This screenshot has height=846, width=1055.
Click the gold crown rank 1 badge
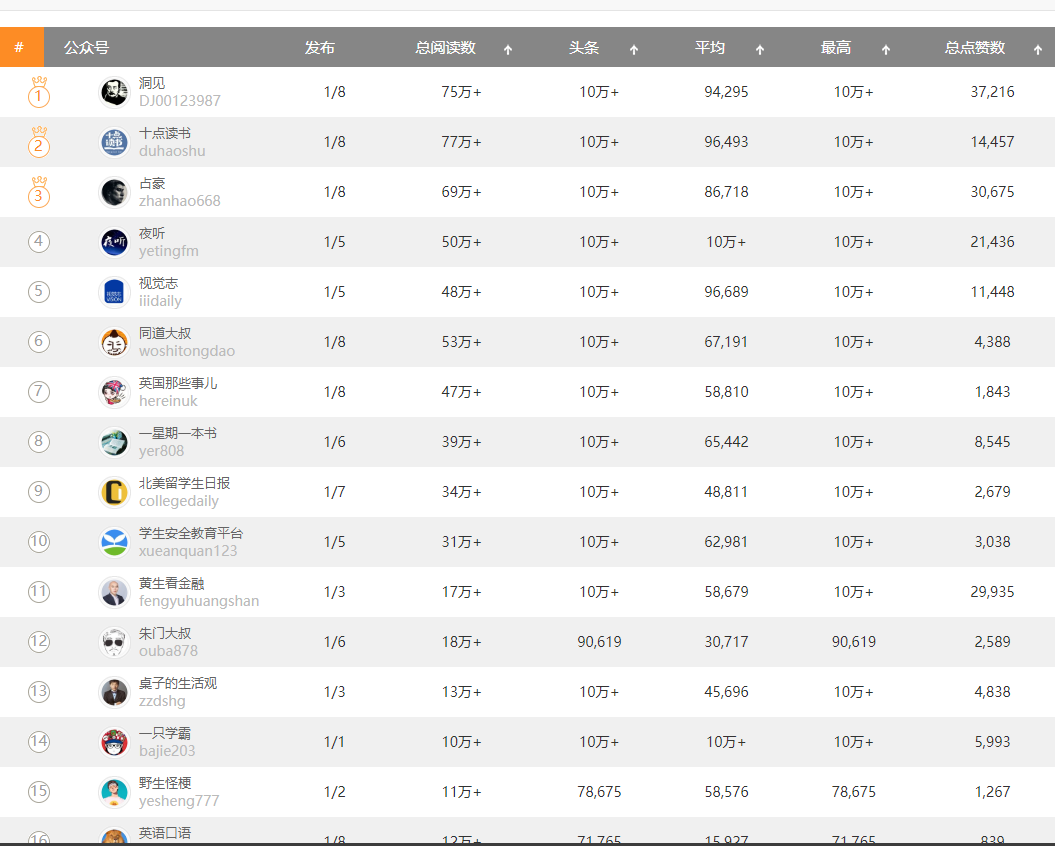tap(39, 92)
